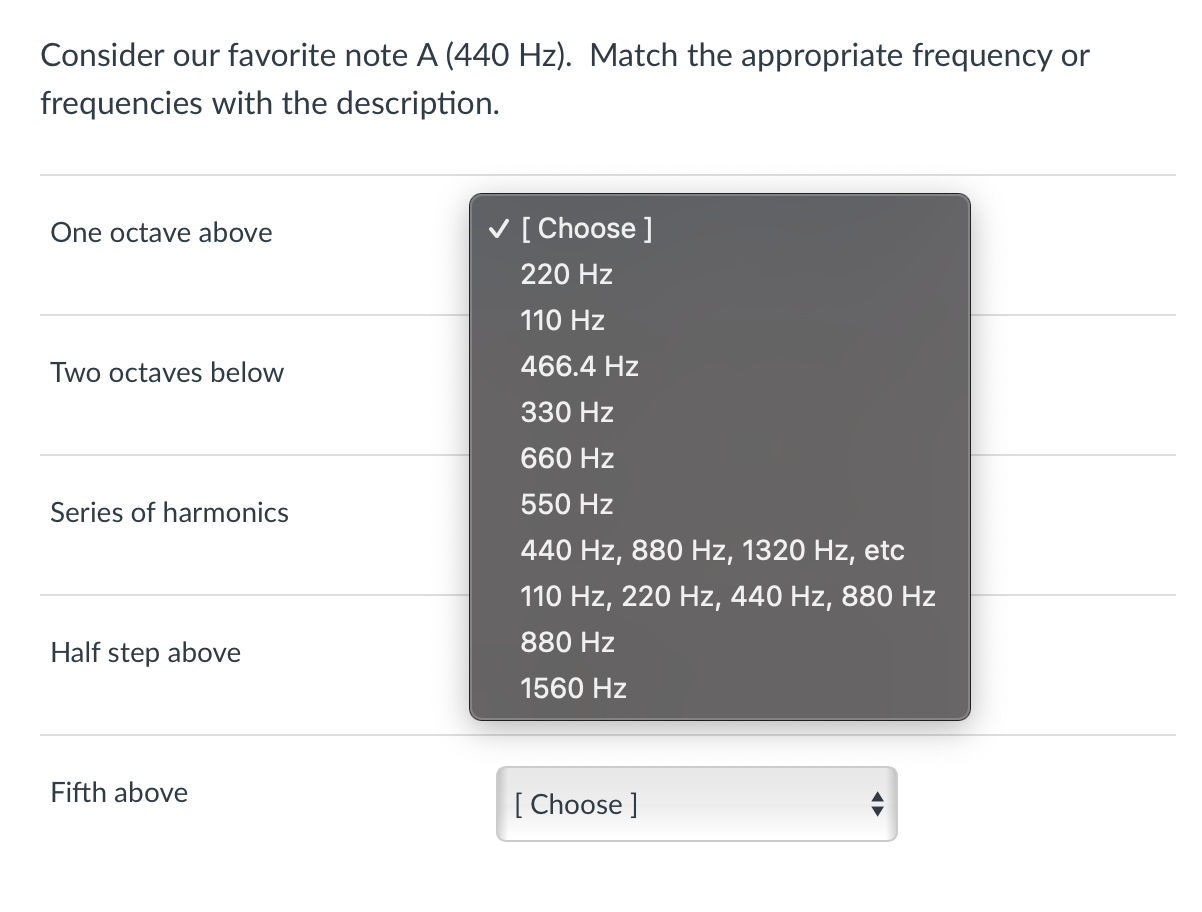1202x912 pixels.
Task: Click the Series of harmonics label
Action: (169, 512)
